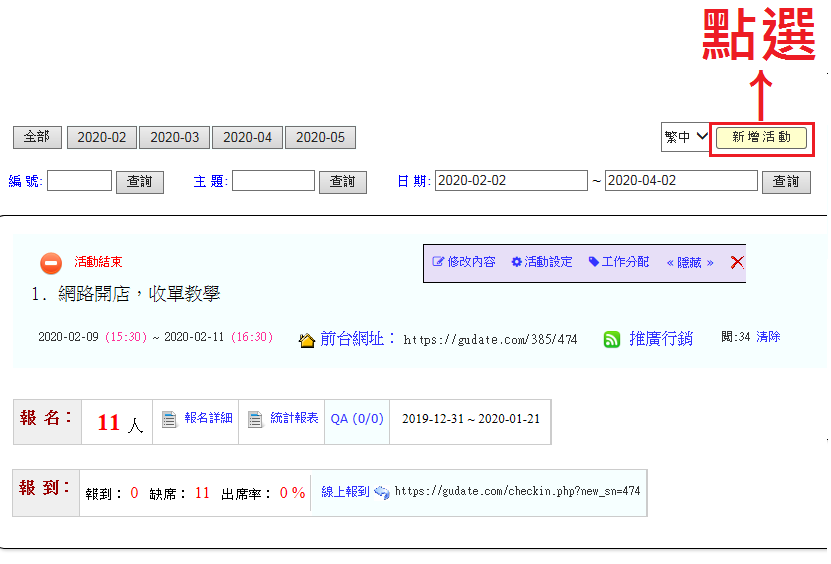Open 工作分配 tag option

pyautogui.click(x=618, y=262)
